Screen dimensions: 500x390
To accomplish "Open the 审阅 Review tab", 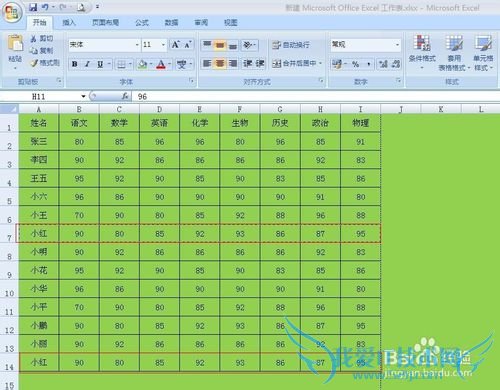I will [x=201, y=23].
